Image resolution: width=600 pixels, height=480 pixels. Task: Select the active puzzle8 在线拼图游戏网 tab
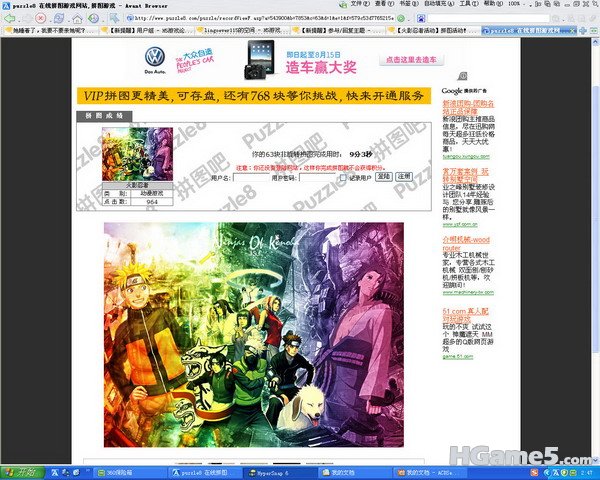click(529, 30)
